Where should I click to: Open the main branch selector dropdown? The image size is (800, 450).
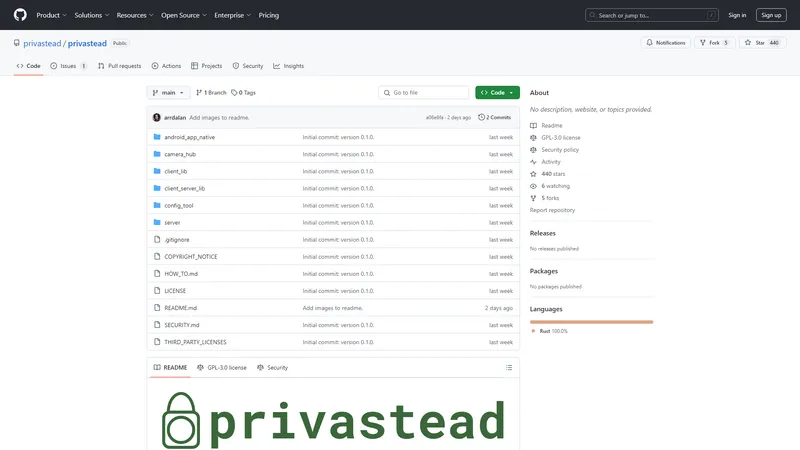[x=168, y=92]
